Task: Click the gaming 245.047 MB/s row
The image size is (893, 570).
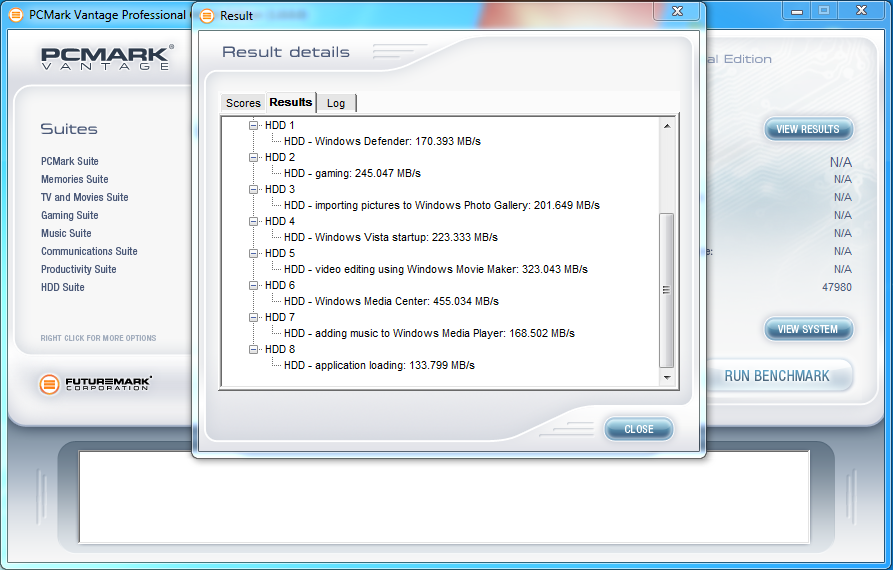Action: click(352, 173)
